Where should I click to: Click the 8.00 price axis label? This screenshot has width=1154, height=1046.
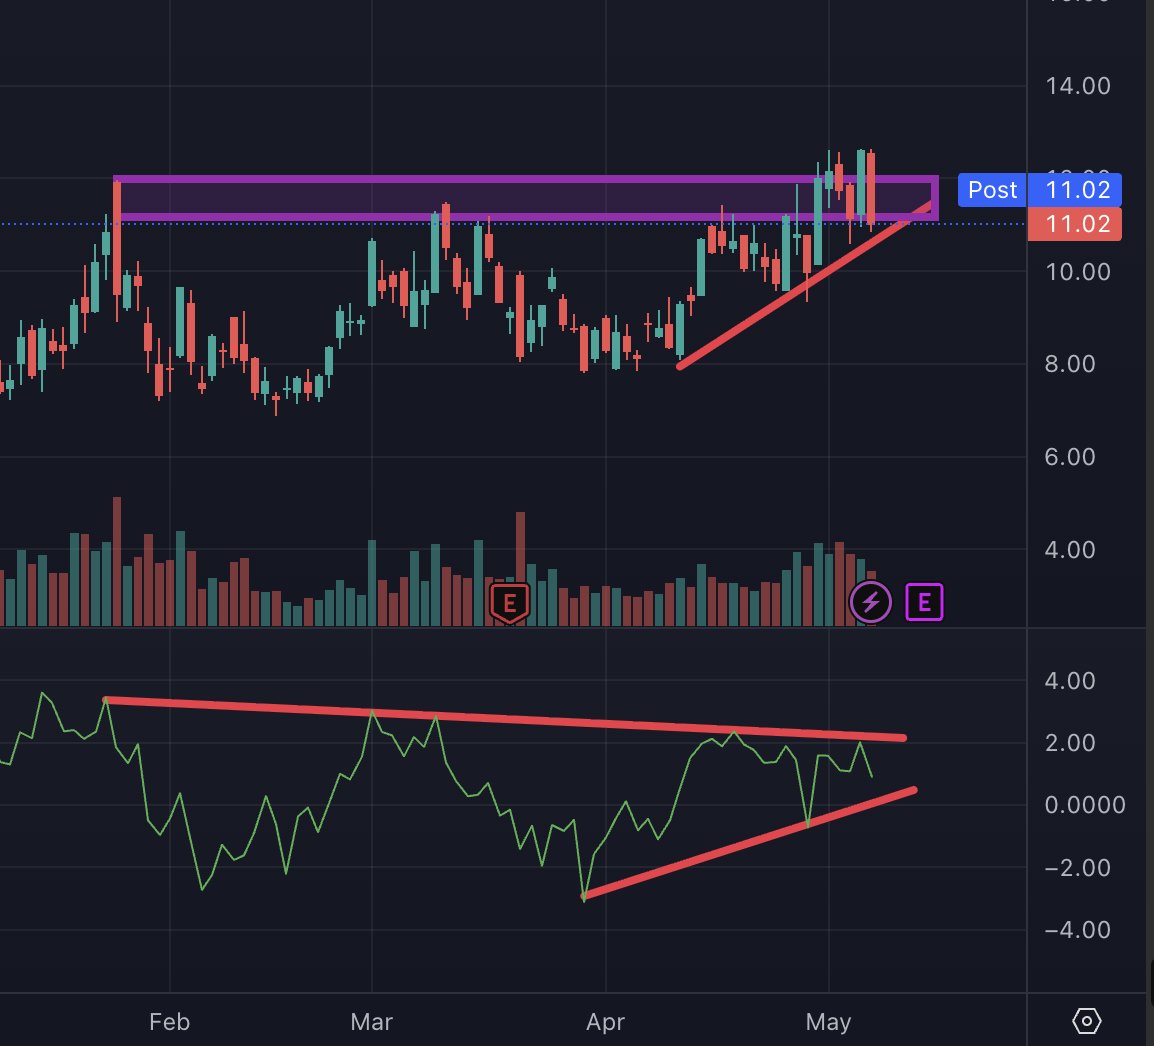pyautogui.click(x=1070, y=364)
